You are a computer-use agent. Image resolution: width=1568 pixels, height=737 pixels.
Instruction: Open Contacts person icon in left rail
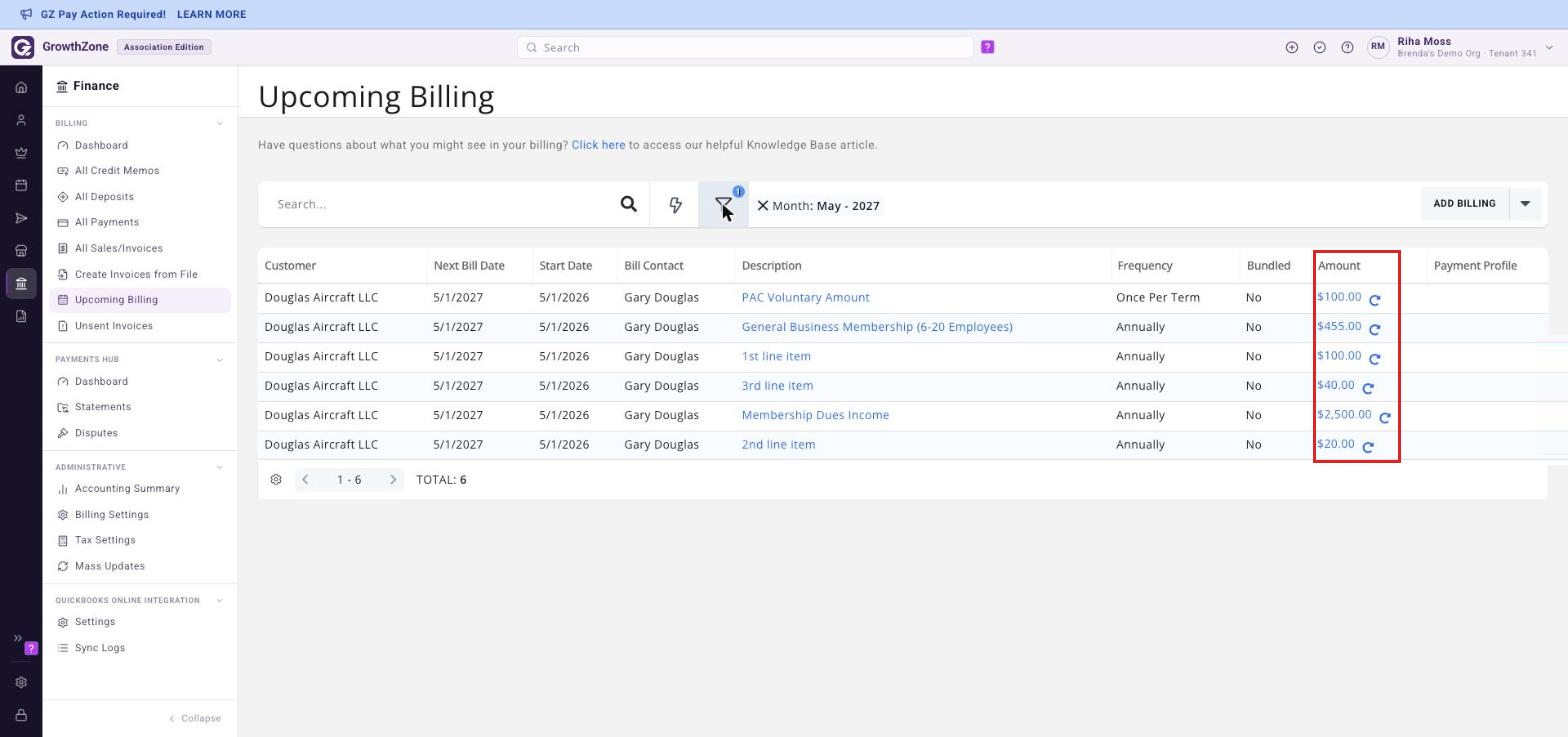[x=21, y=120]
